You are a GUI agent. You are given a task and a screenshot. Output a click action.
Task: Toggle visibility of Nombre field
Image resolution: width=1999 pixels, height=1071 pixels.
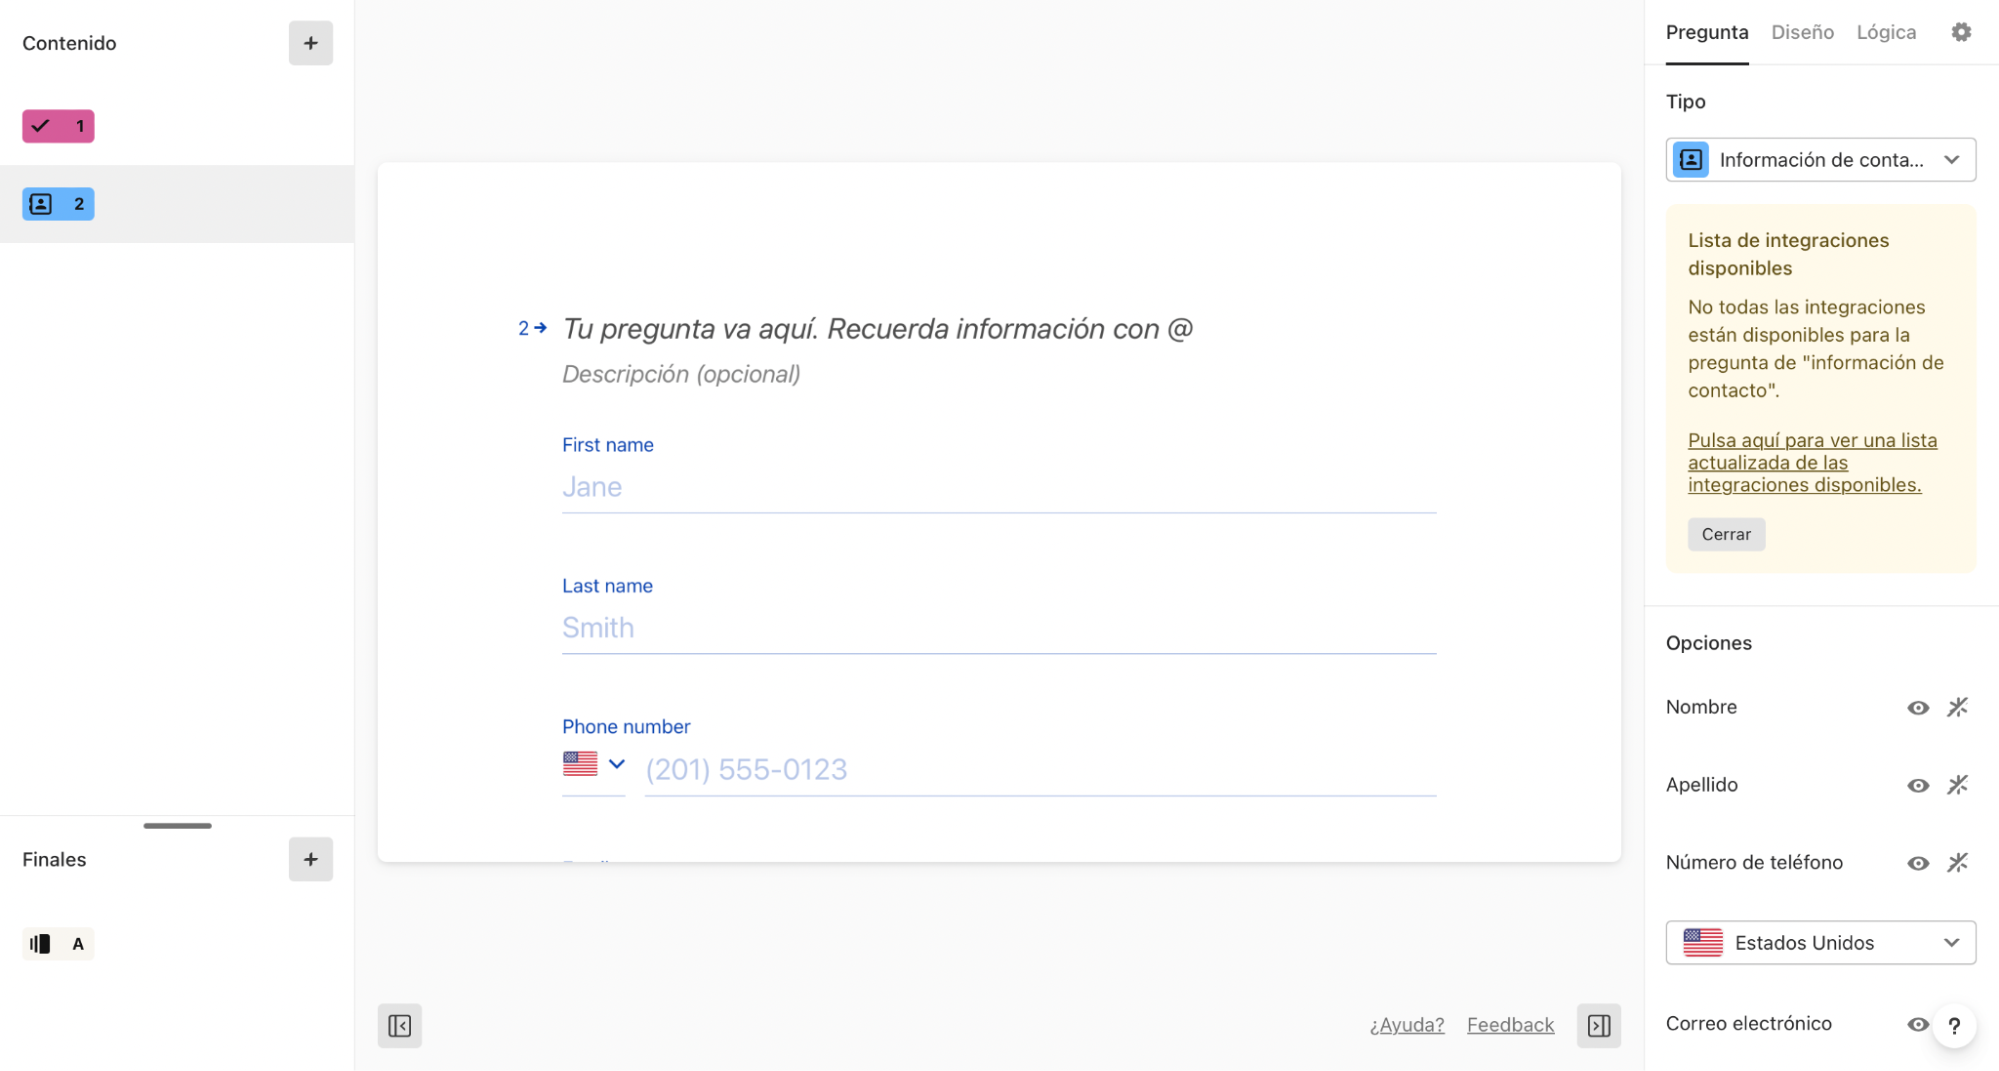(x=1917, y=708)
